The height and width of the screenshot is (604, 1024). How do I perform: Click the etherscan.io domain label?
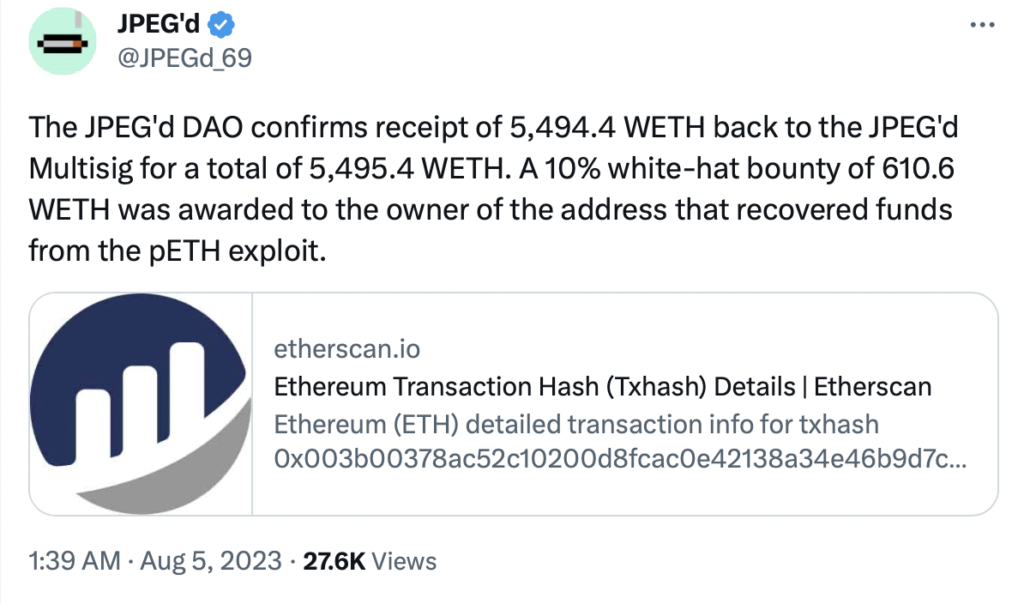pyautogui.click(x=347, y=349)
